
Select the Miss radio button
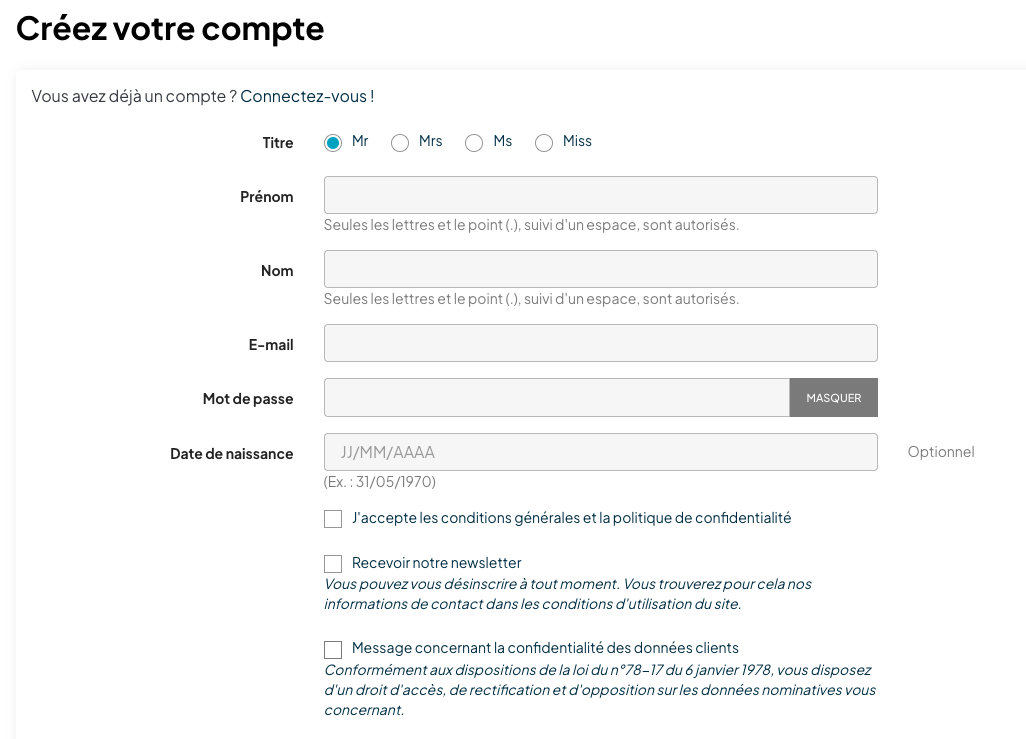click(x=544, y=143)
